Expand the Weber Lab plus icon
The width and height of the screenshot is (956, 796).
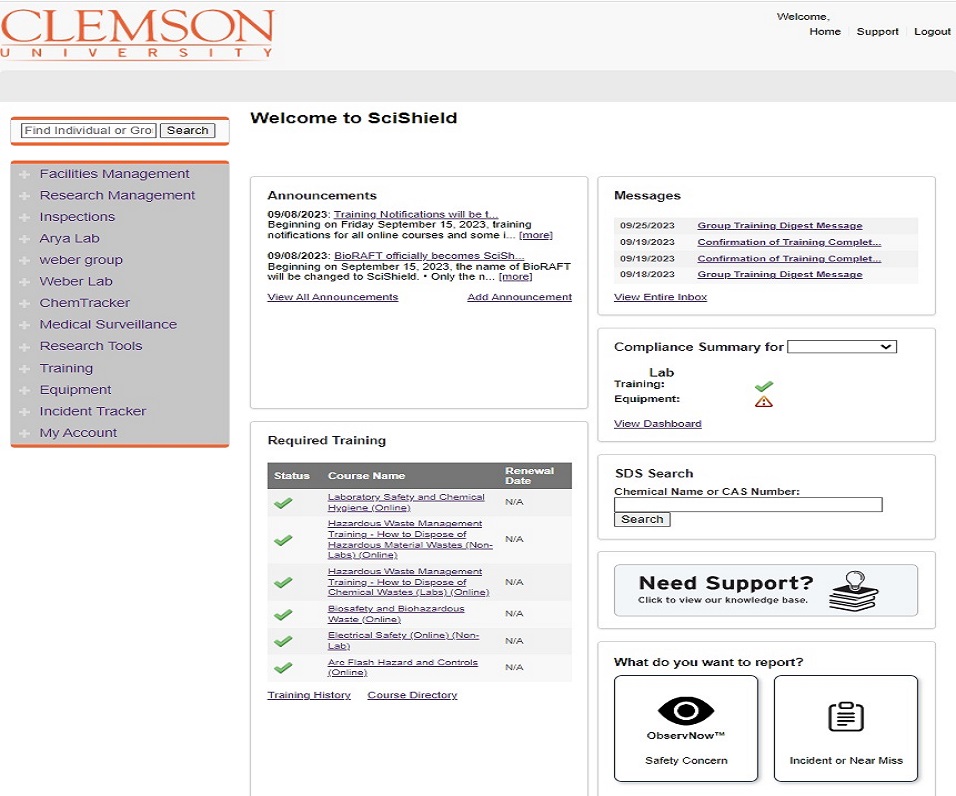tap(24, 282)
